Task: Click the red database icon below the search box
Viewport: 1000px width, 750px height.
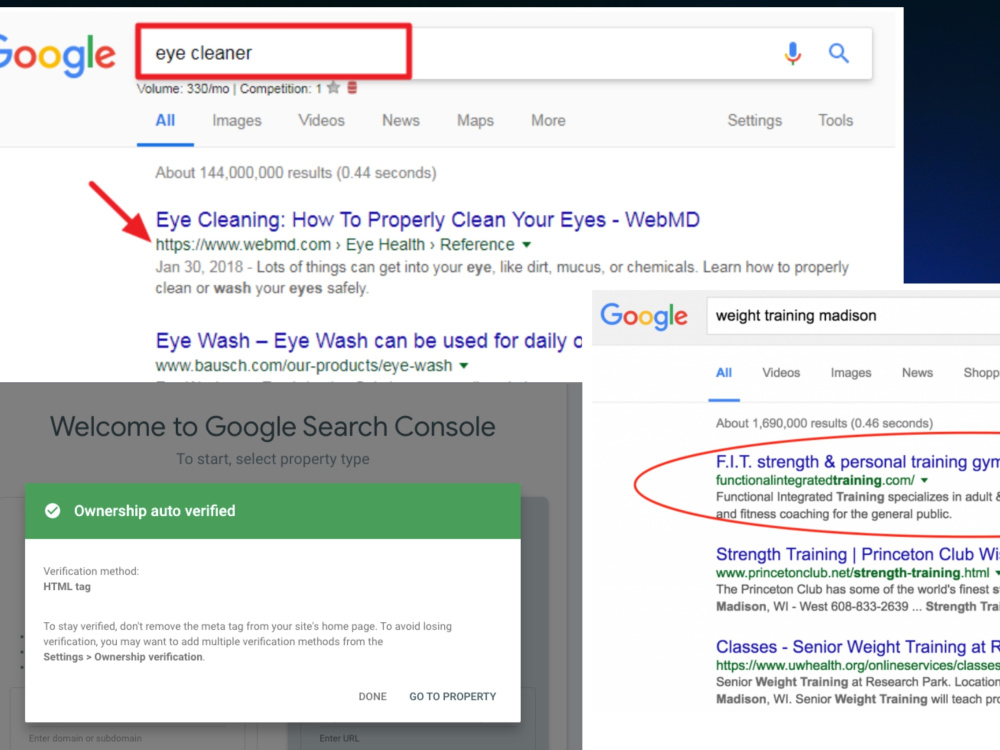Action: pos(352,88)
